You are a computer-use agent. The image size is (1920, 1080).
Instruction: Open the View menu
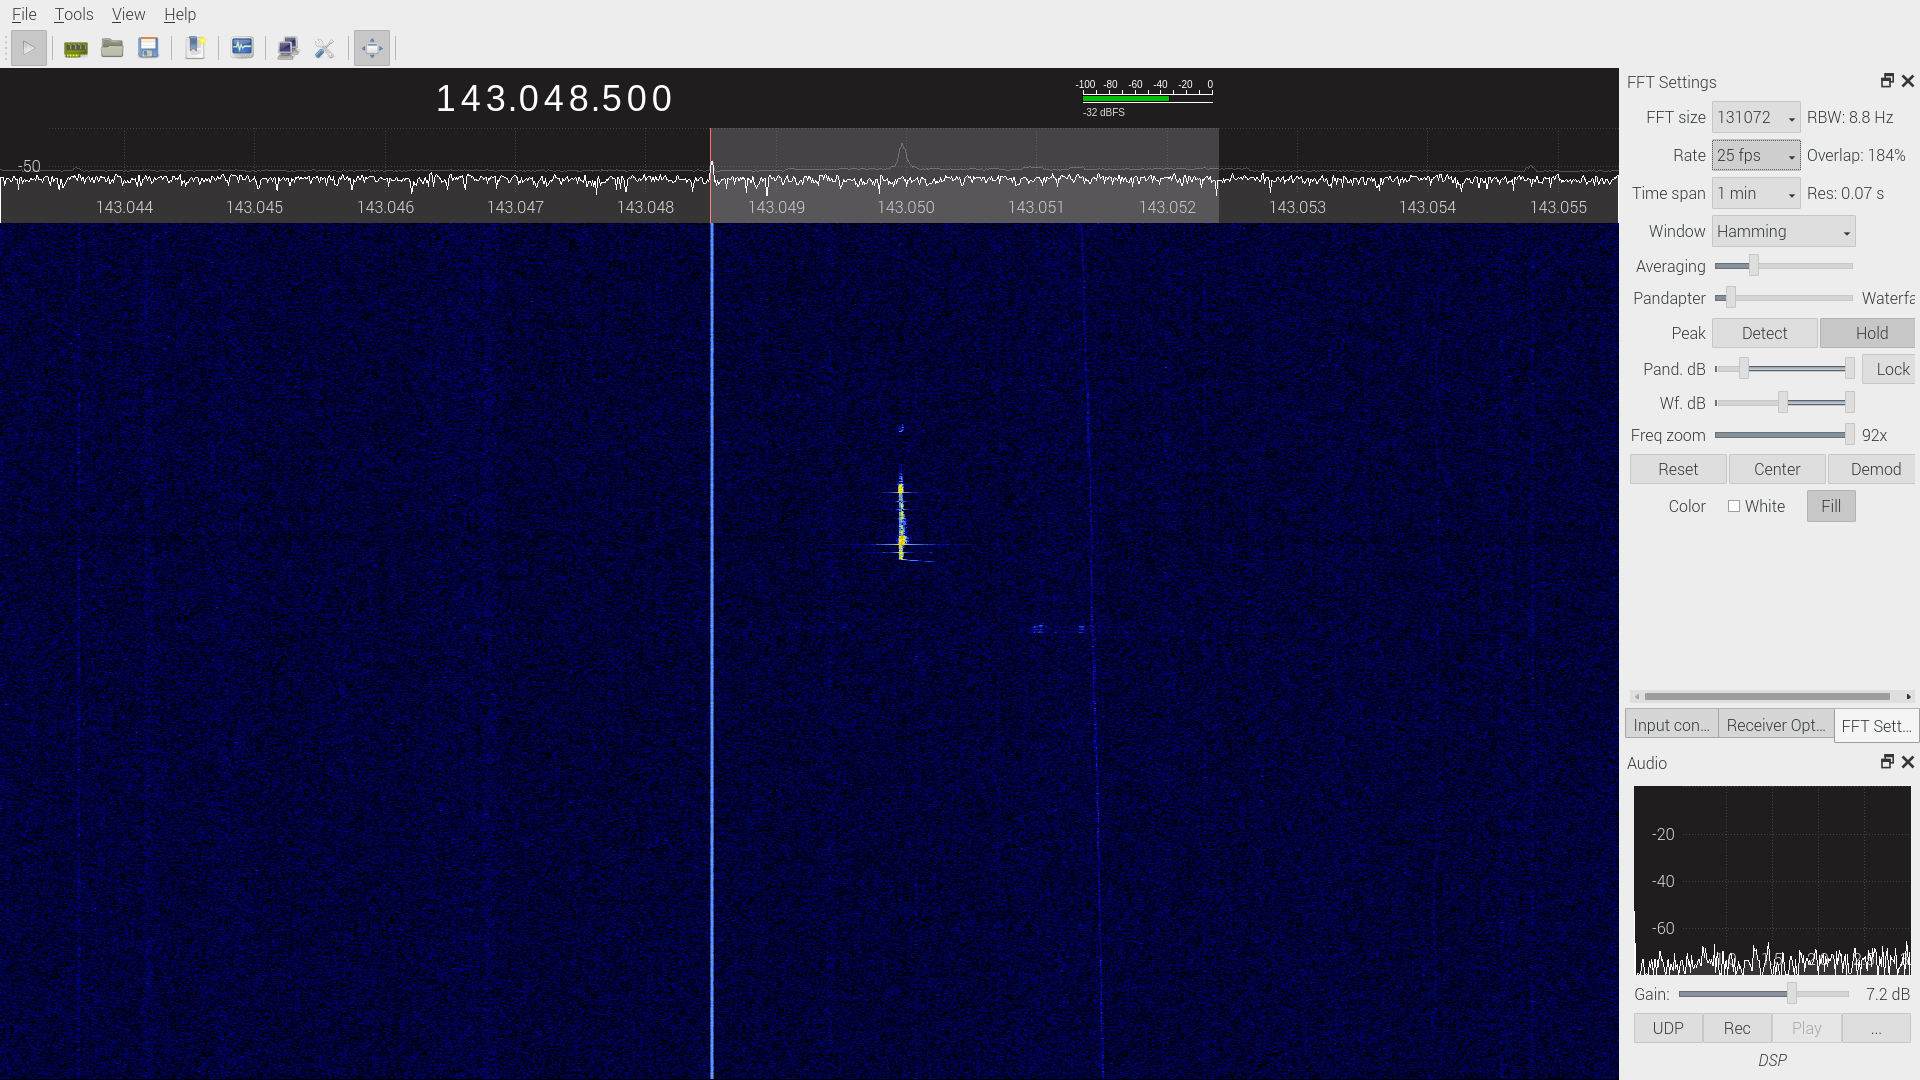128,14
